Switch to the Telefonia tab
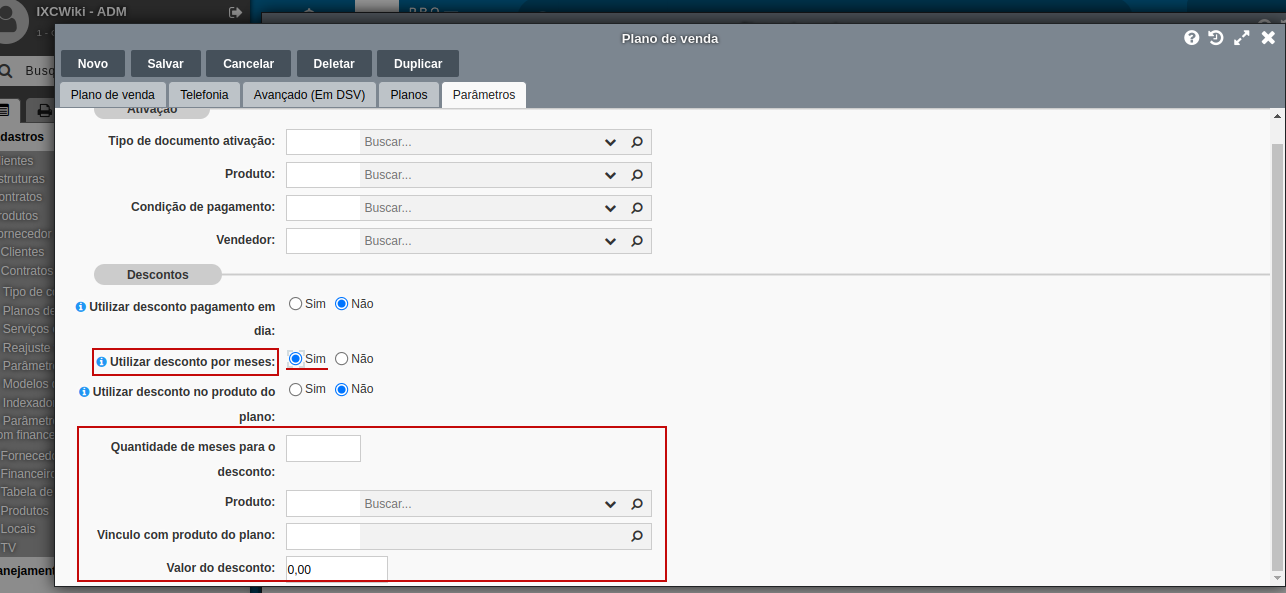Screen dimensions: 1286x593 [204, 95]
